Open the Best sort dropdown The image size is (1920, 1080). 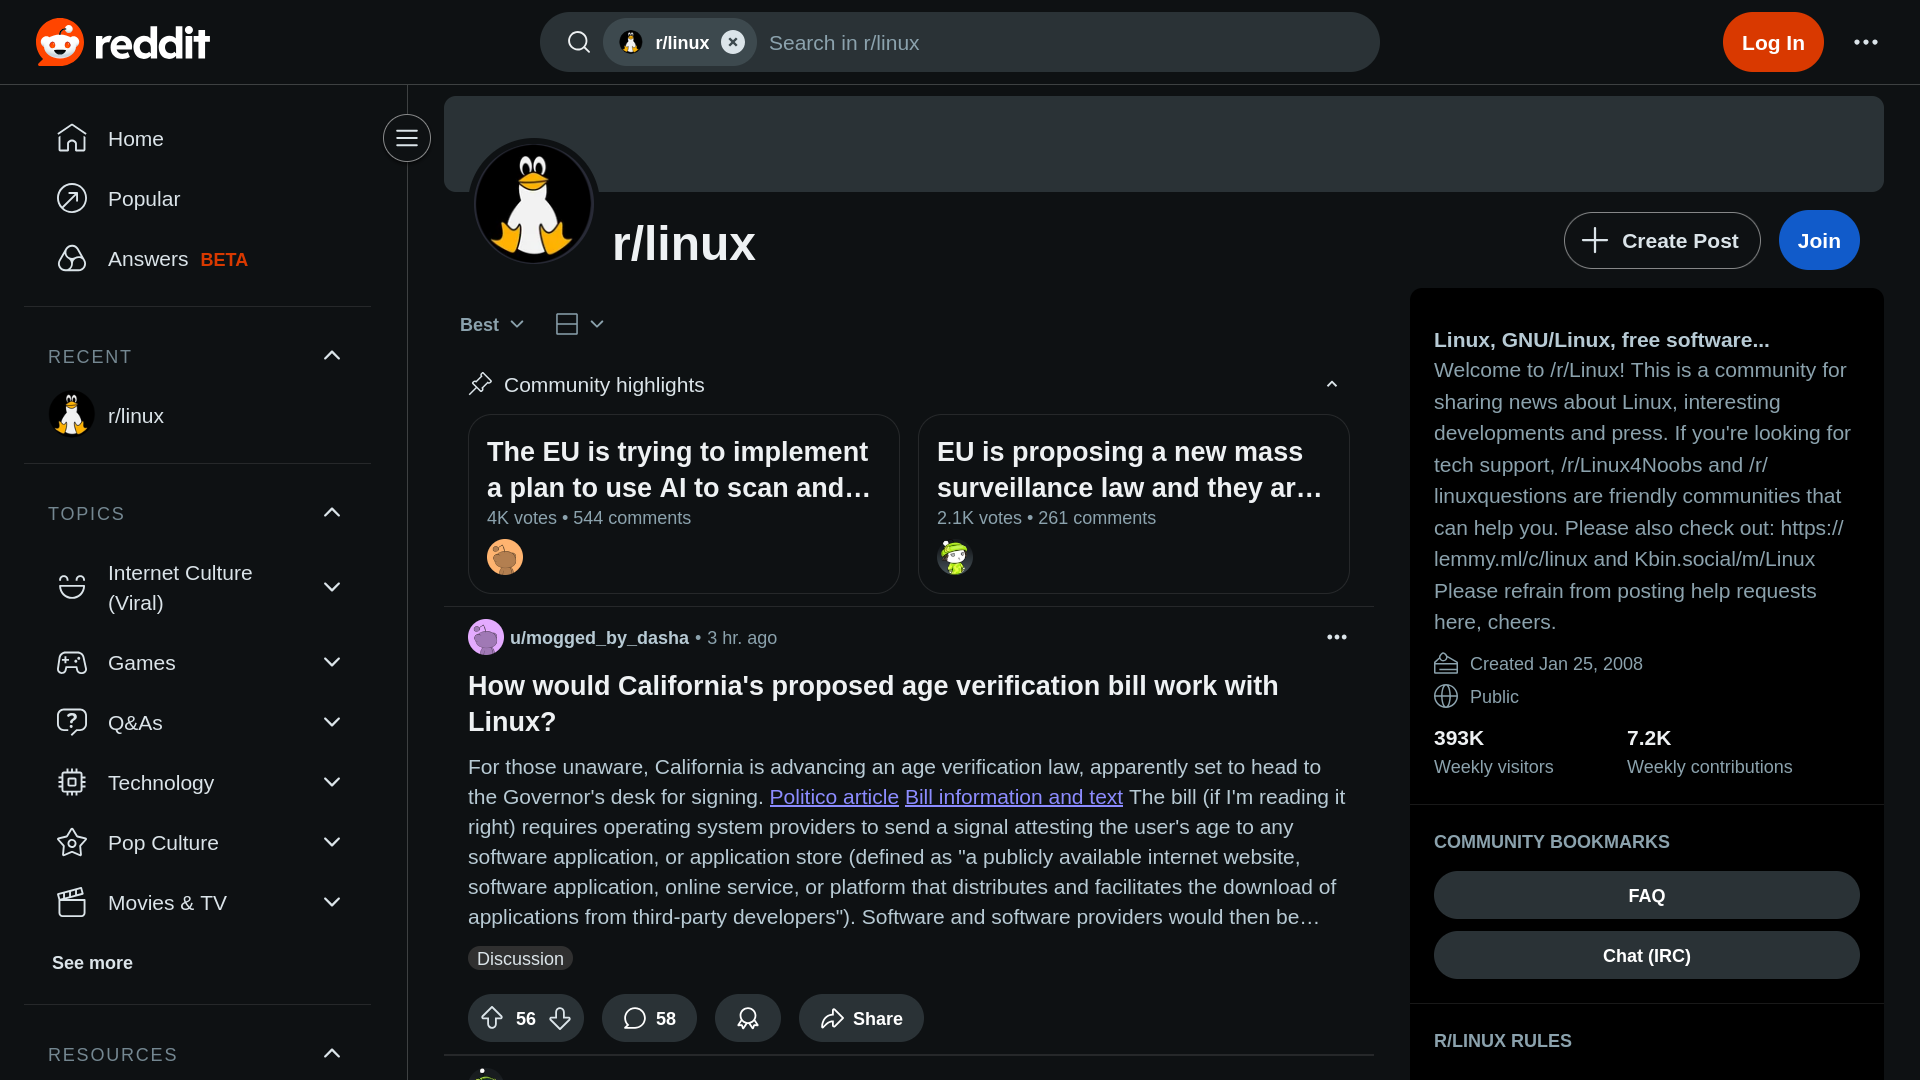(492, 324)
